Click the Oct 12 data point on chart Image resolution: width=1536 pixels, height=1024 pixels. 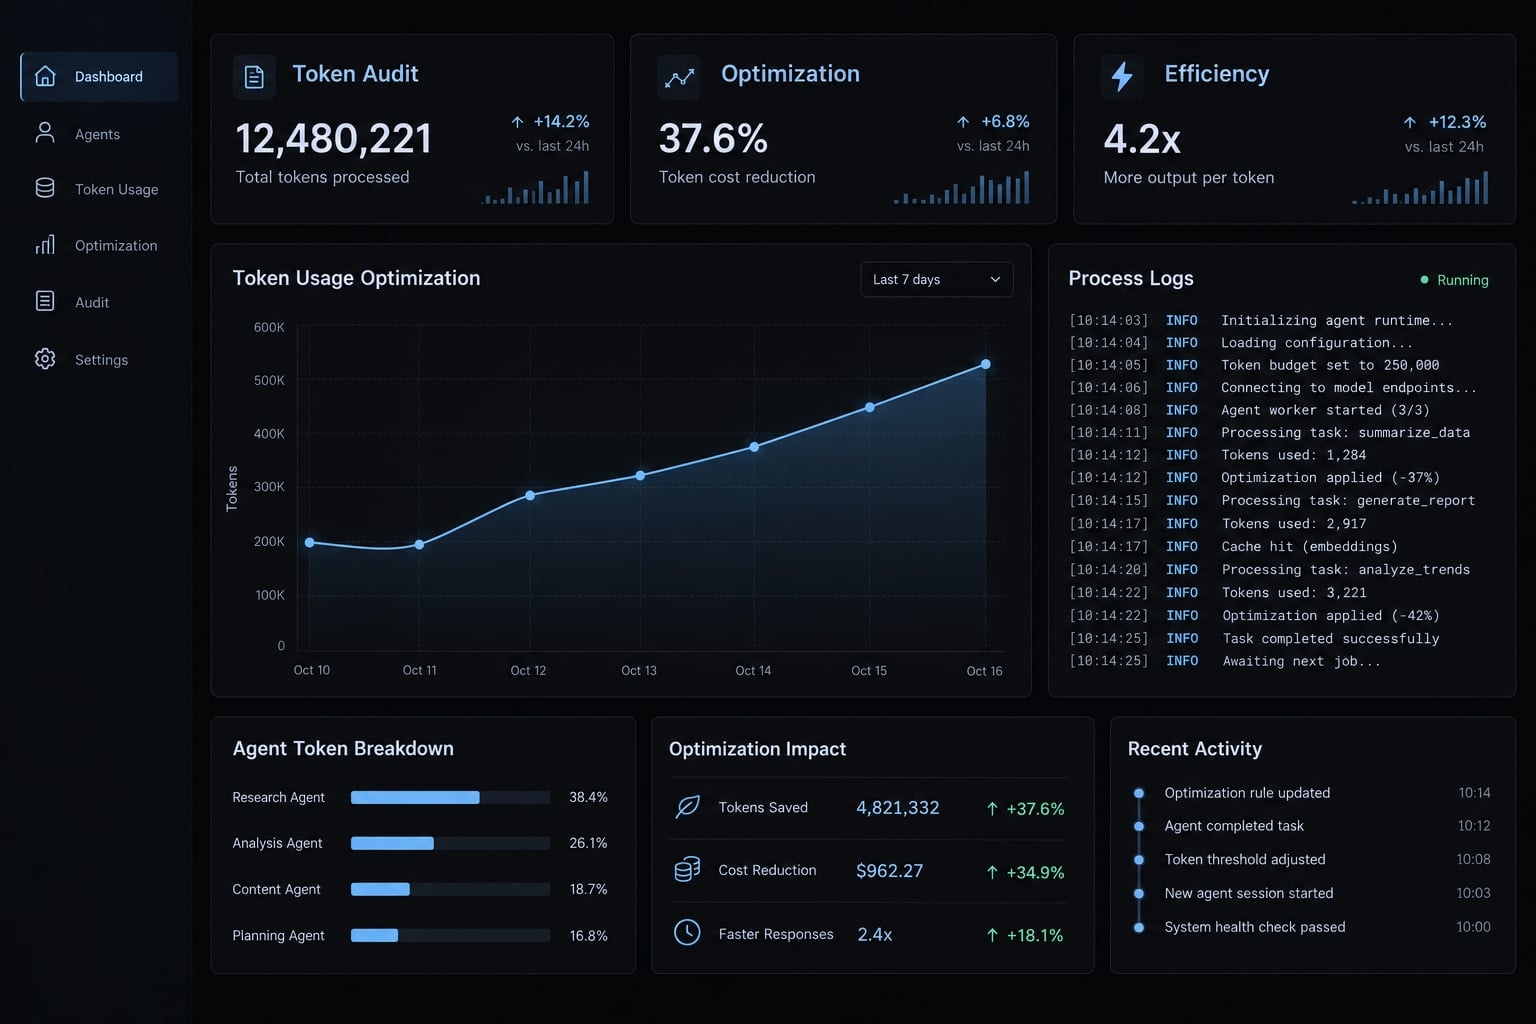tap(530, 495)
